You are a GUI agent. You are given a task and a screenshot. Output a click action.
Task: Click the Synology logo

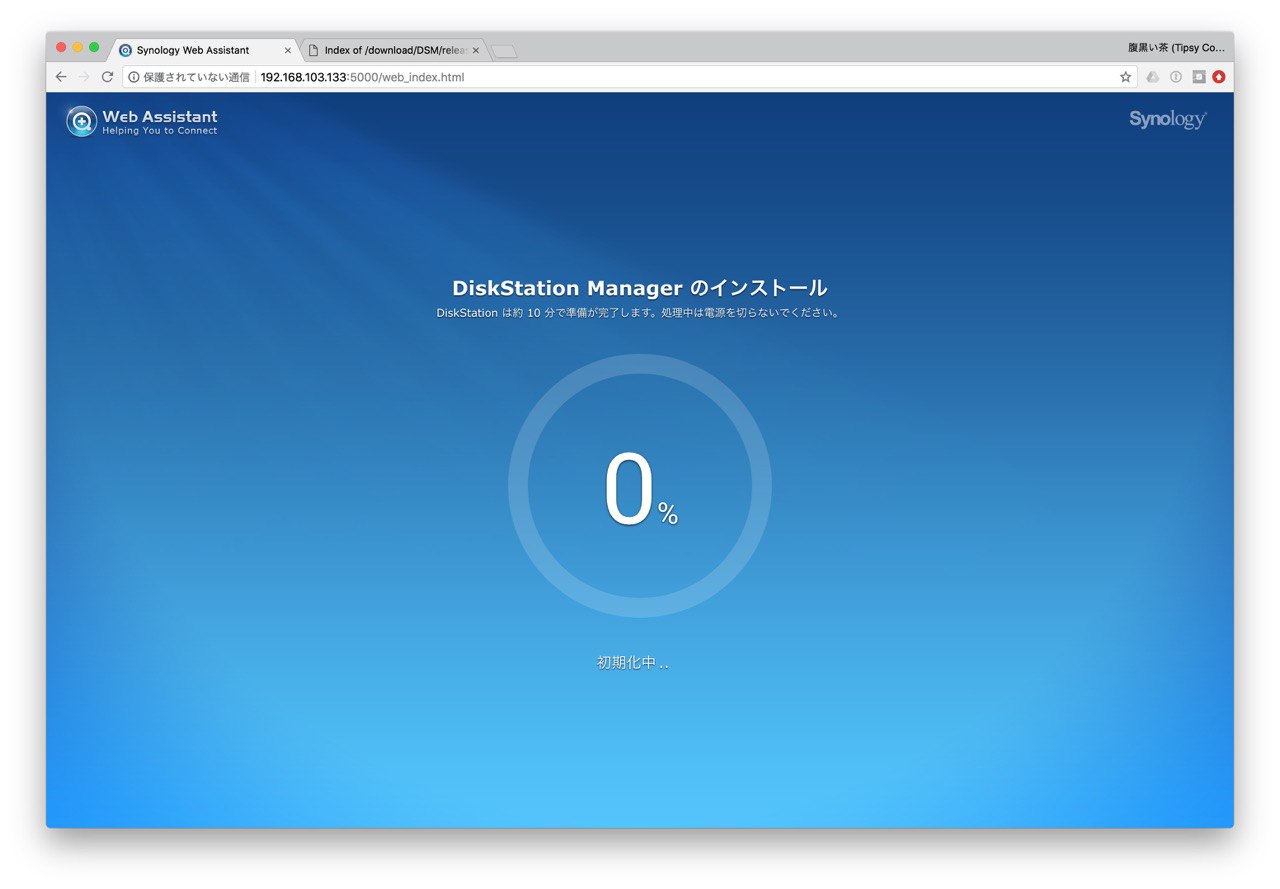[x=1168, y=120]
